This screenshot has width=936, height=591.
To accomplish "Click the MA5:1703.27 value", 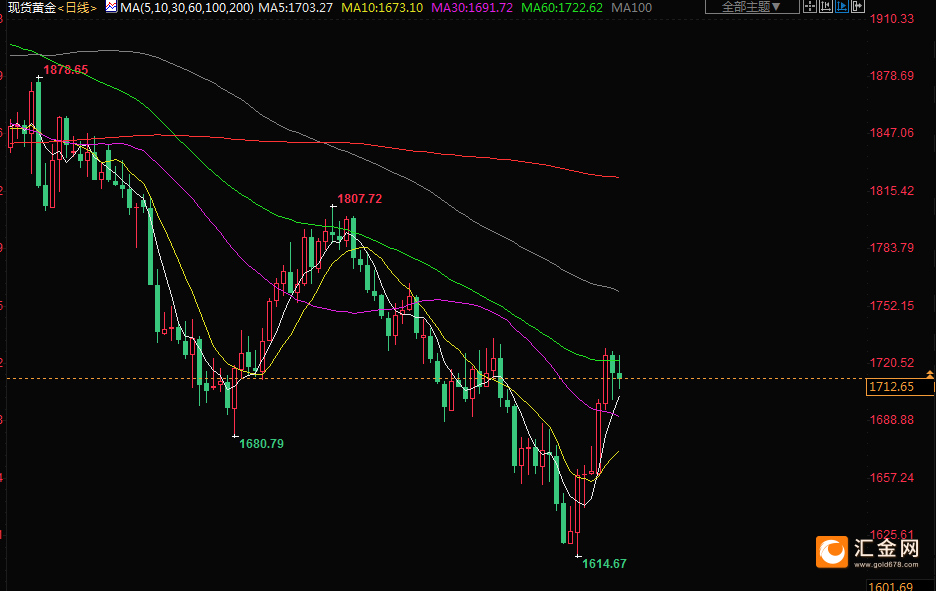I will pos(295,8).
